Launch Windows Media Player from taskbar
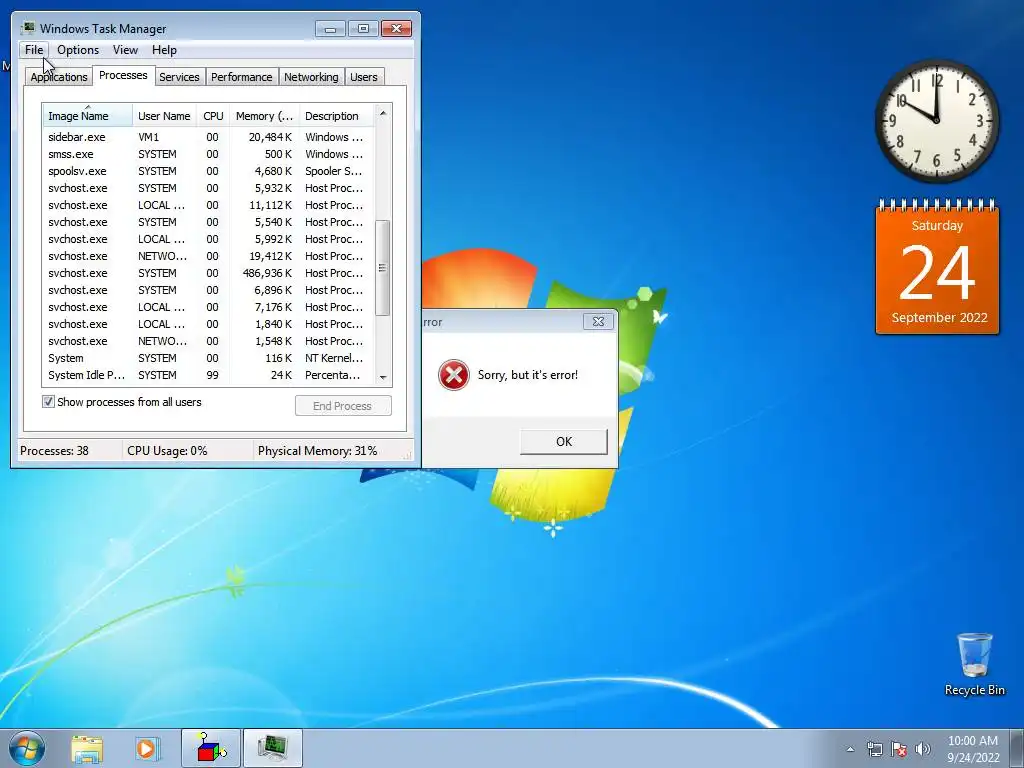The height and width of the screenshot is (768, 1024). click(148, 748)
